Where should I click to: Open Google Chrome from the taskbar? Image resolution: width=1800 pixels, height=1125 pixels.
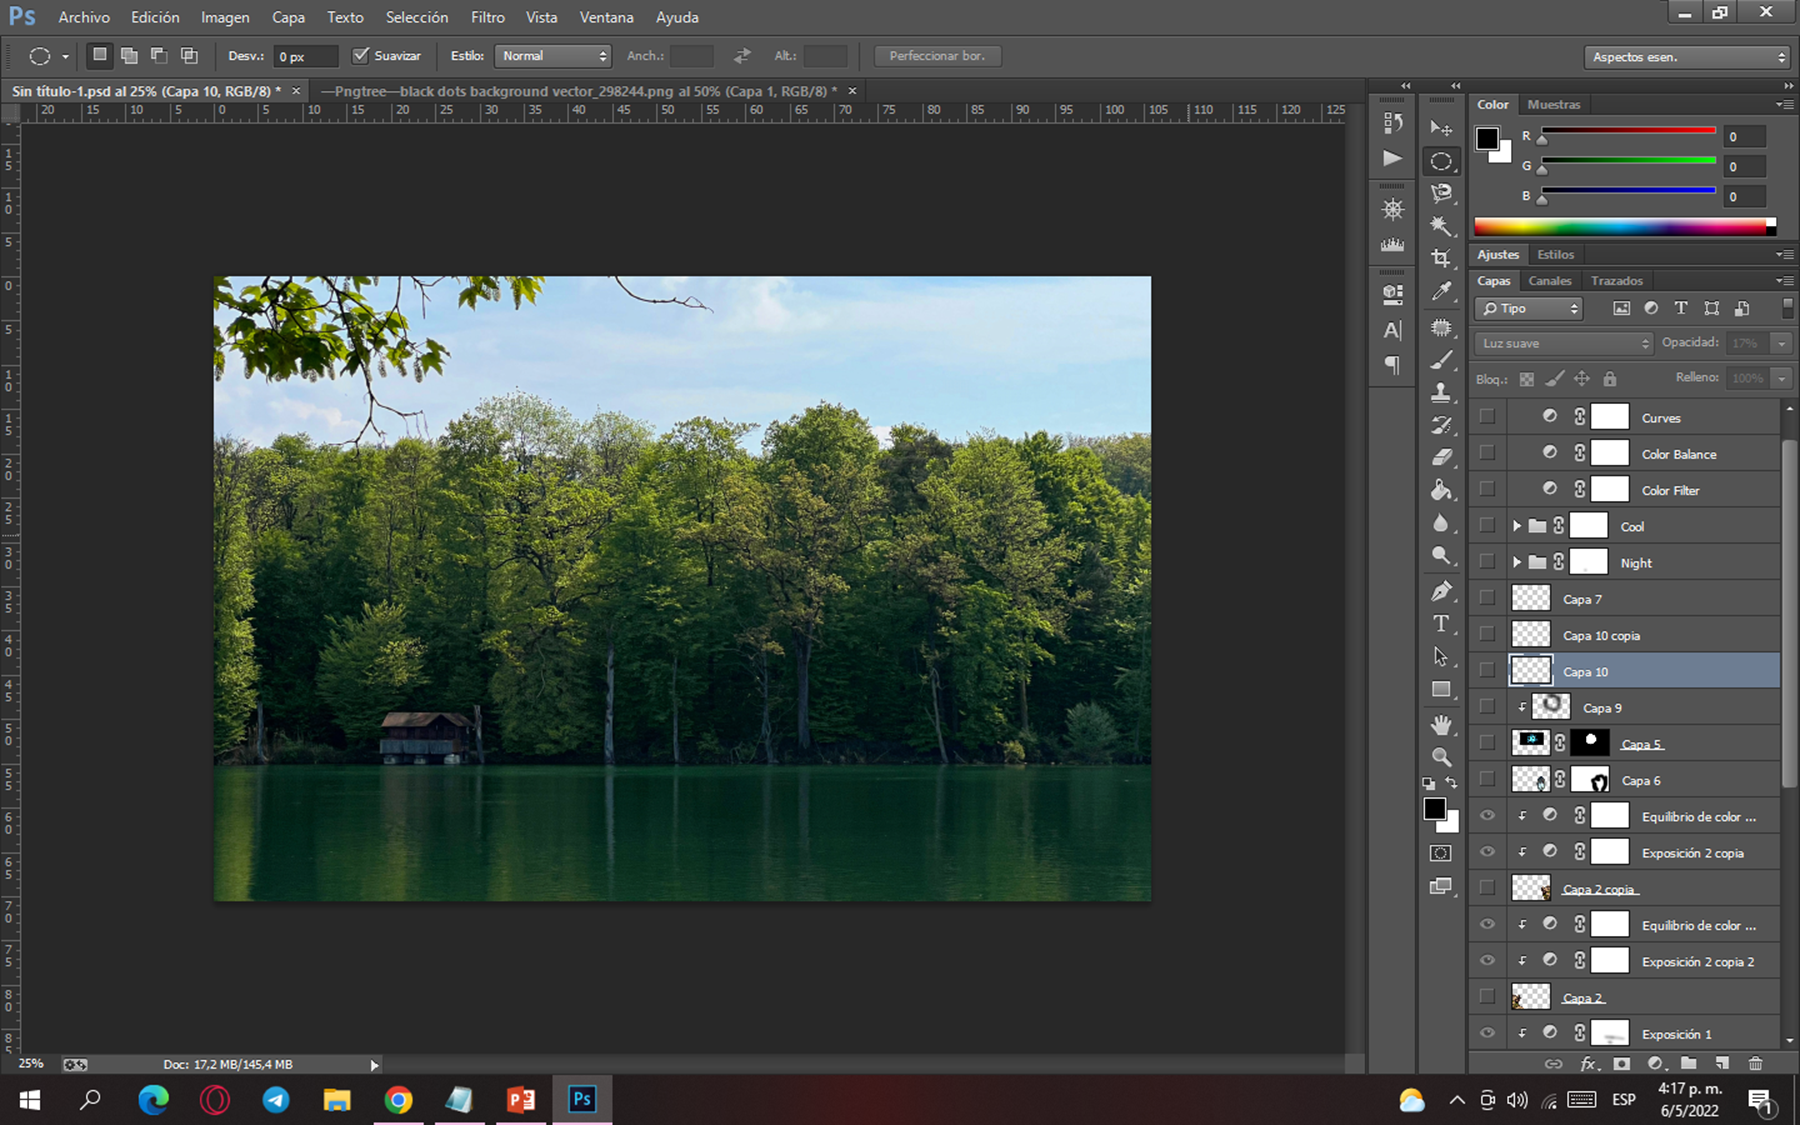click(398, 1100)
